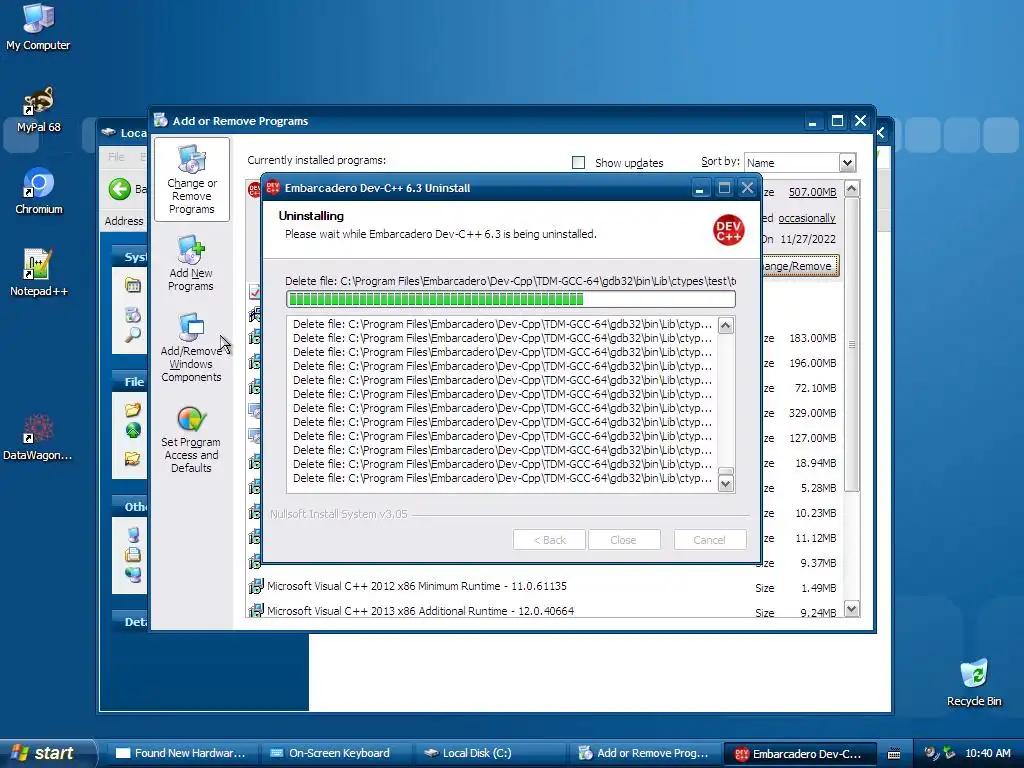Click the last Delete file log line

pyautogui.click(x=502, y=478)
